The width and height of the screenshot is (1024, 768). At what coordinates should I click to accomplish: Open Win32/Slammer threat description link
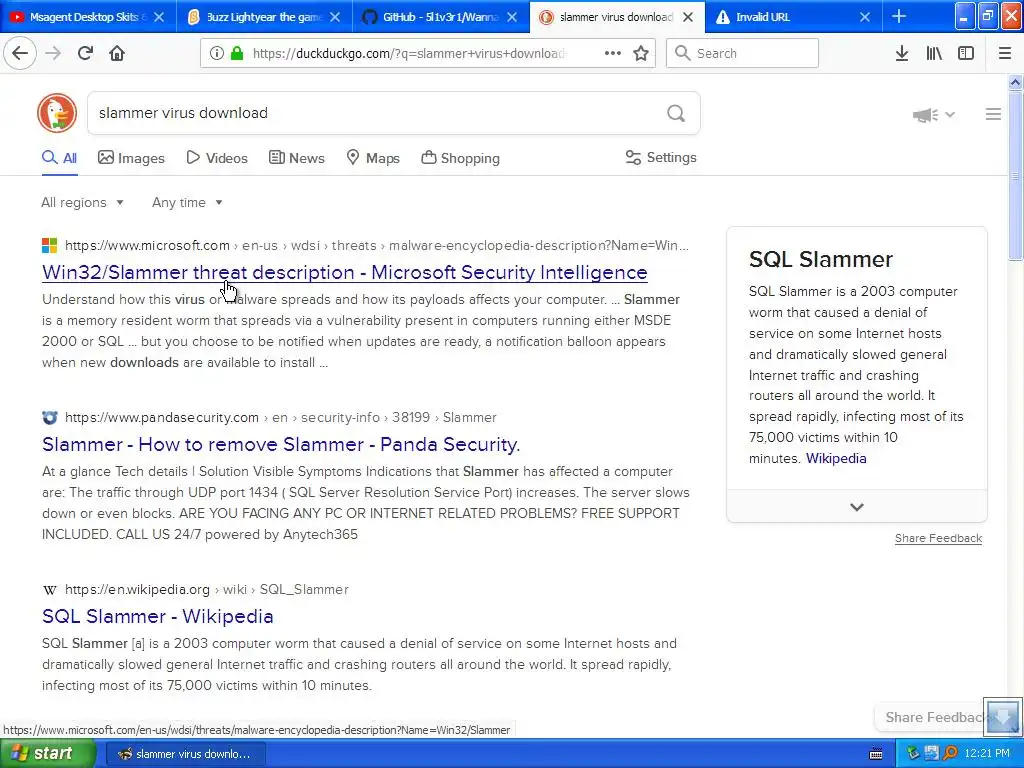345,272
